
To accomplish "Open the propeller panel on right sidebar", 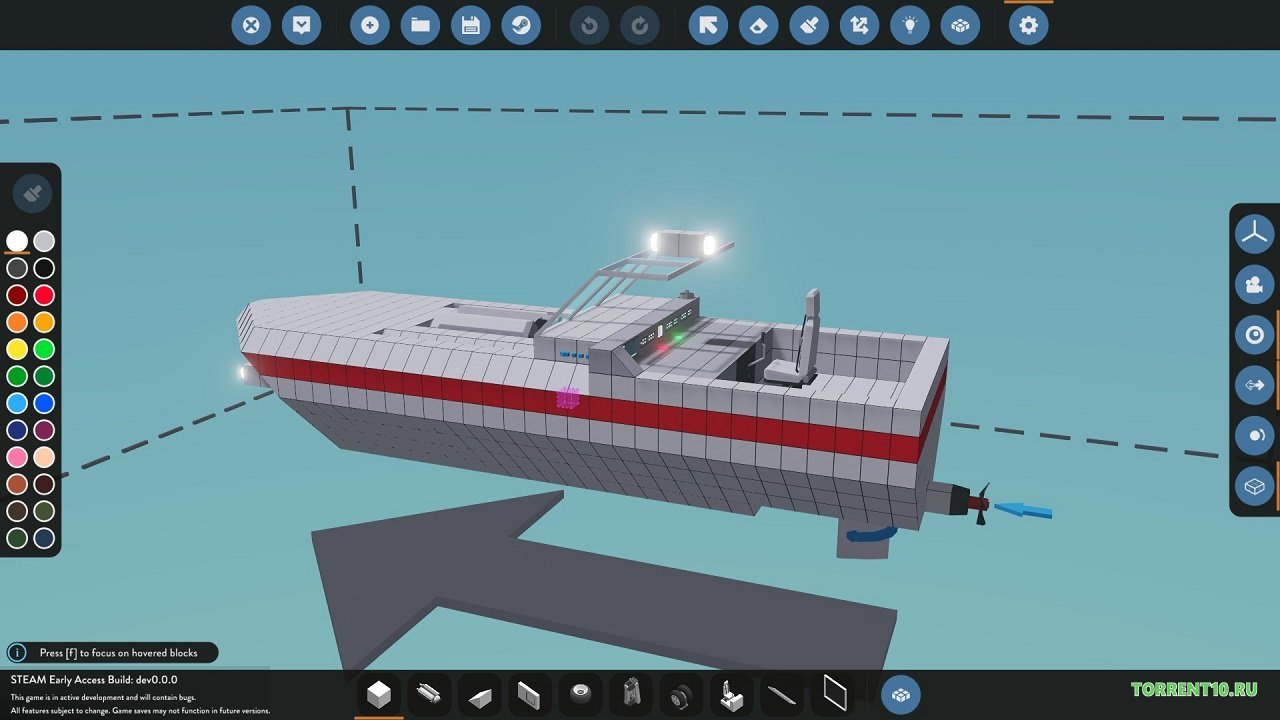I will click(x=1254, y=234).
